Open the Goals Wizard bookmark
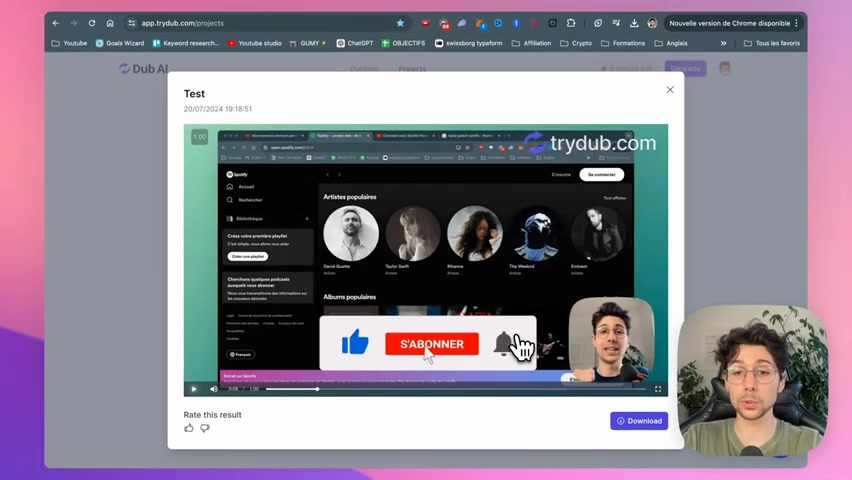Screen dimensions: 852x480 pyautogui.click(x=120, y=43)
